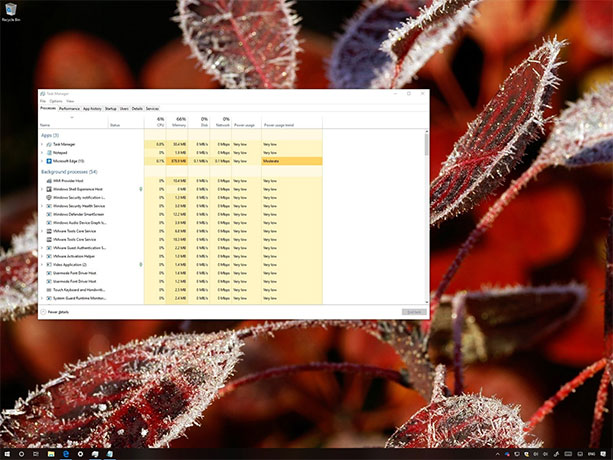Switch to the Users tab
The height and width of the screenshot is (460, 613).
(x=124, y=109)
